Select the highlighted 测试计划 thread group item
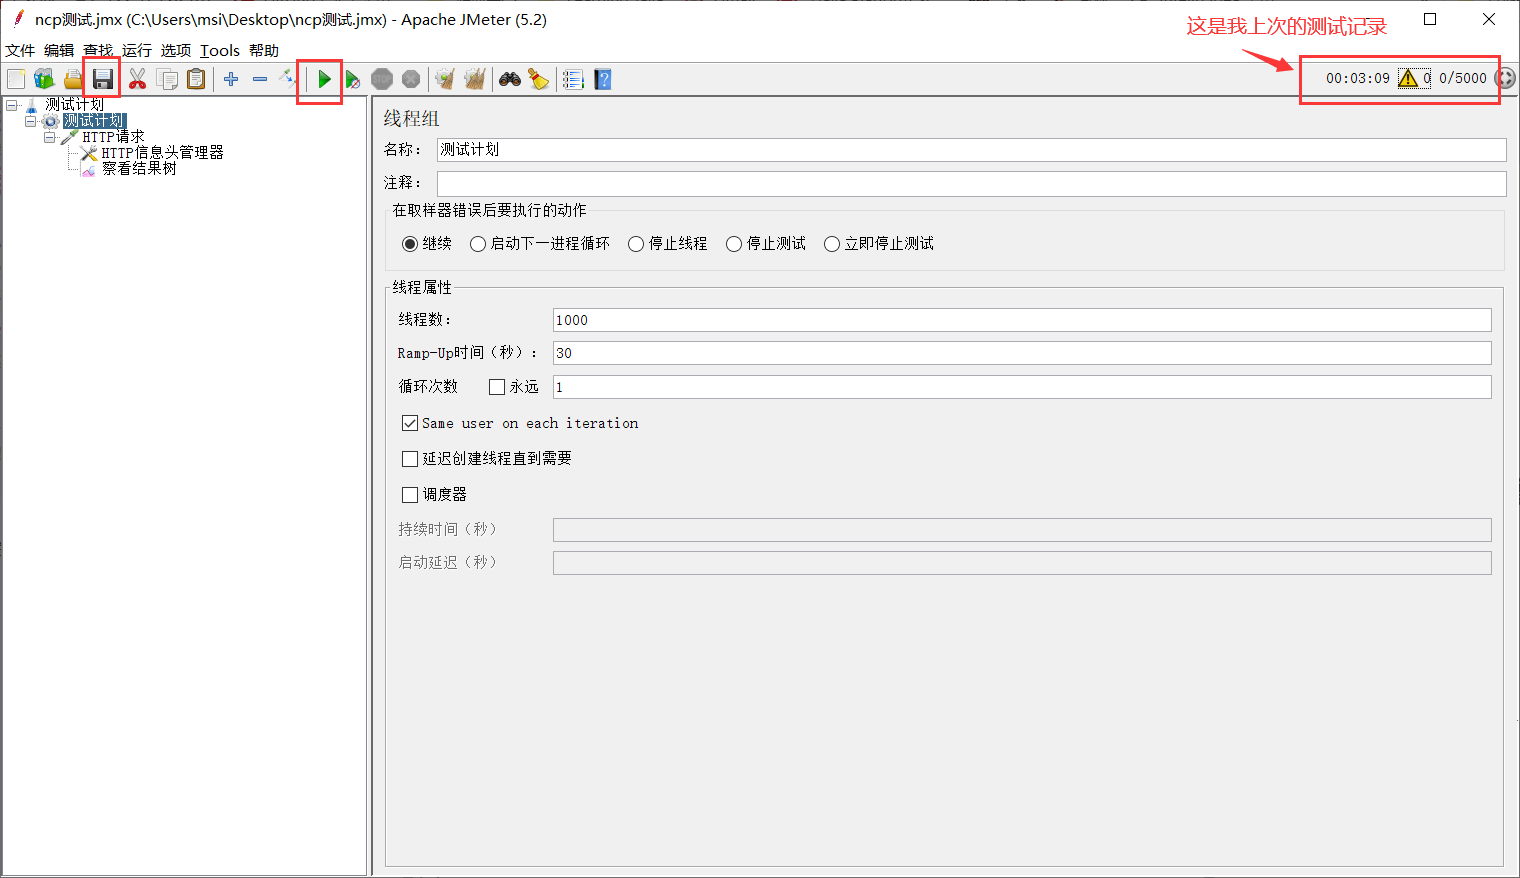Image resolution: width=1520 pixels, height=878 pixels. point(94,121)
